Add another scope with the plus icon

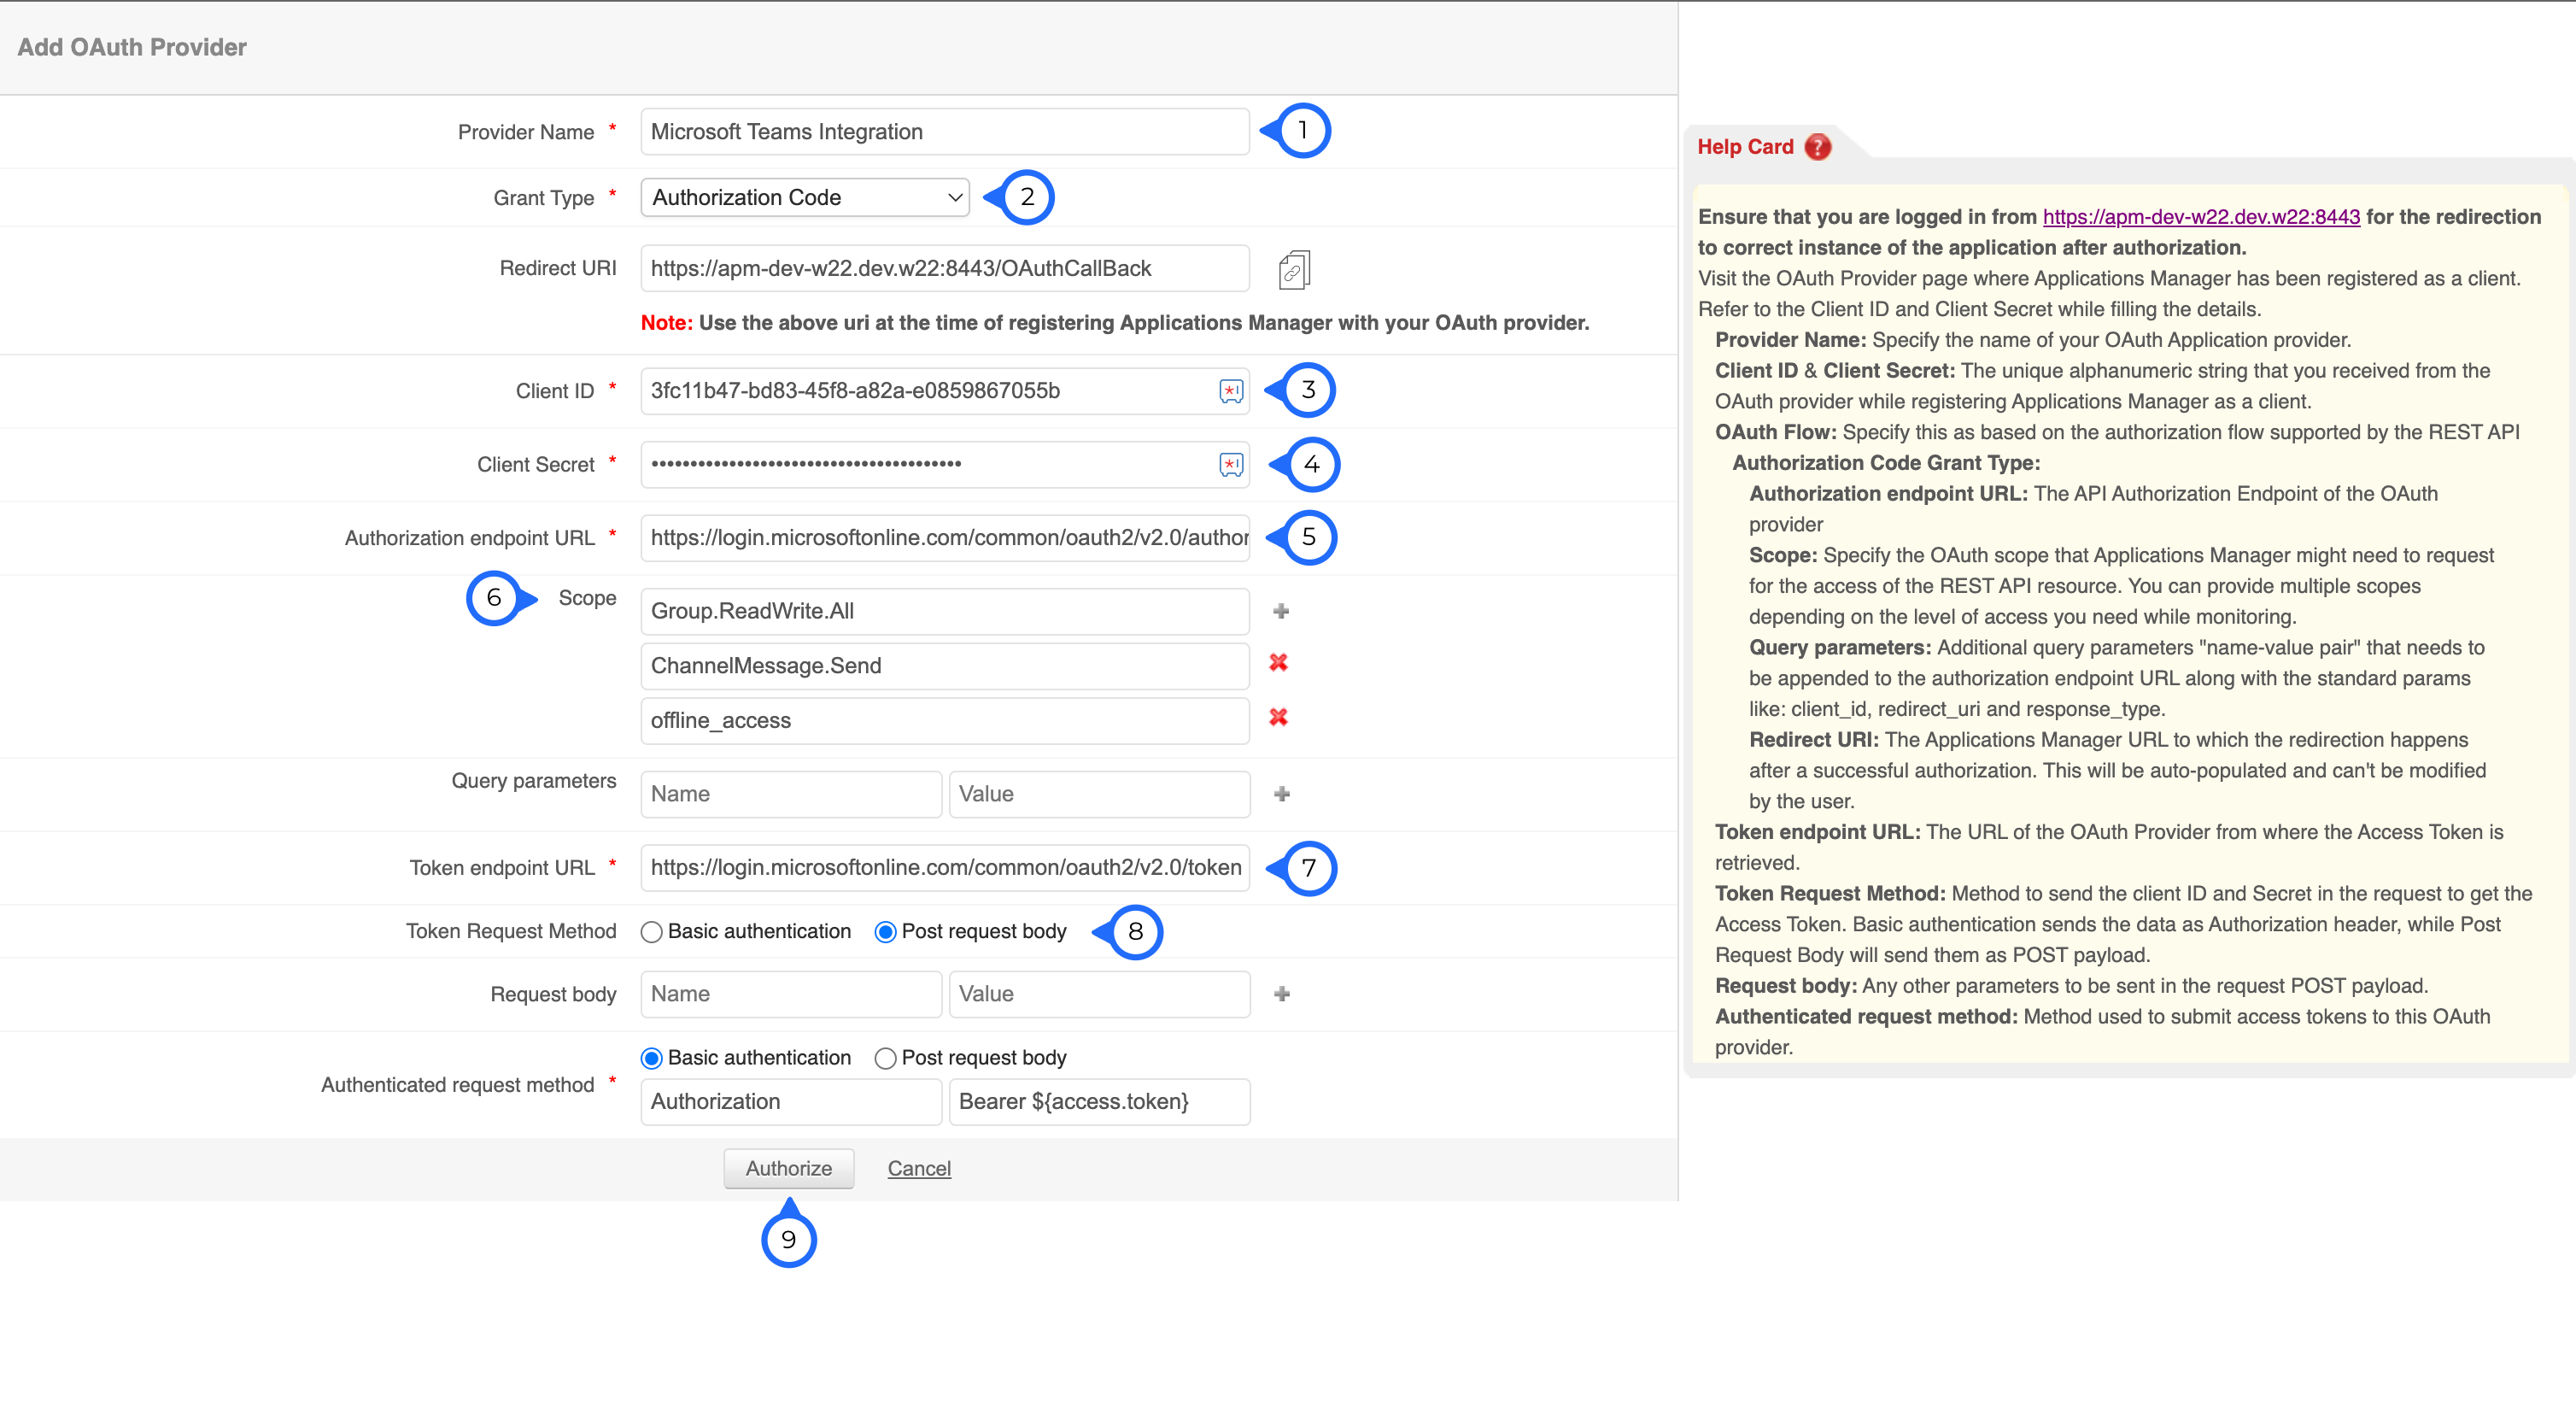[1281, 611]
